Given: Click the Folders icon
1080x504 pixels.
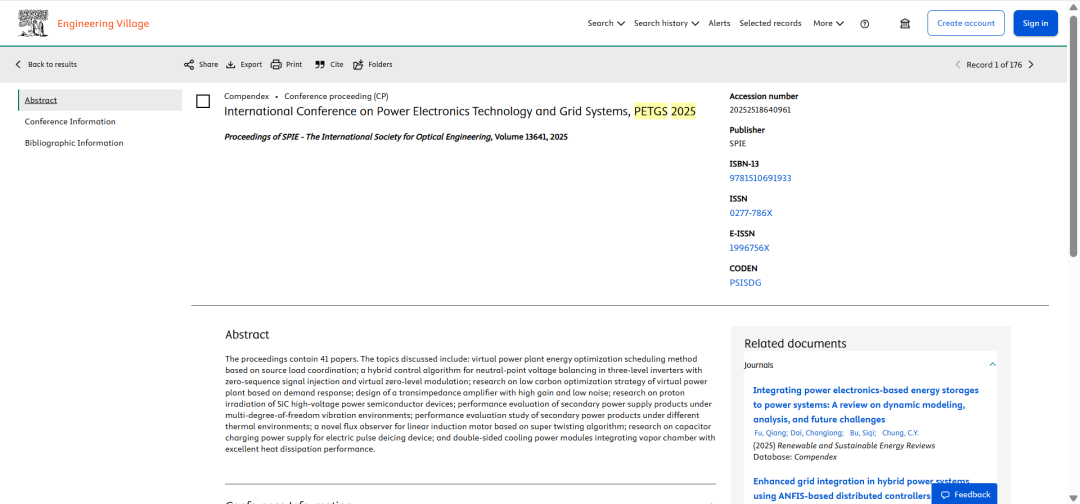Looking at the screenshot, I should 358,65.
